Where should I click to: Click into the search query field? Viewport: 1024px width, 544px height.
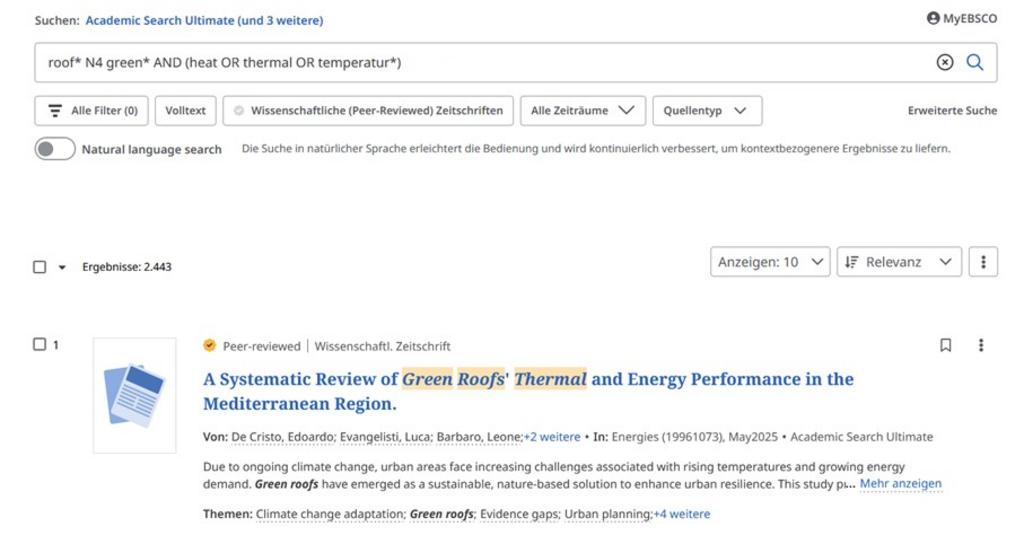click(x=480, y=63)
